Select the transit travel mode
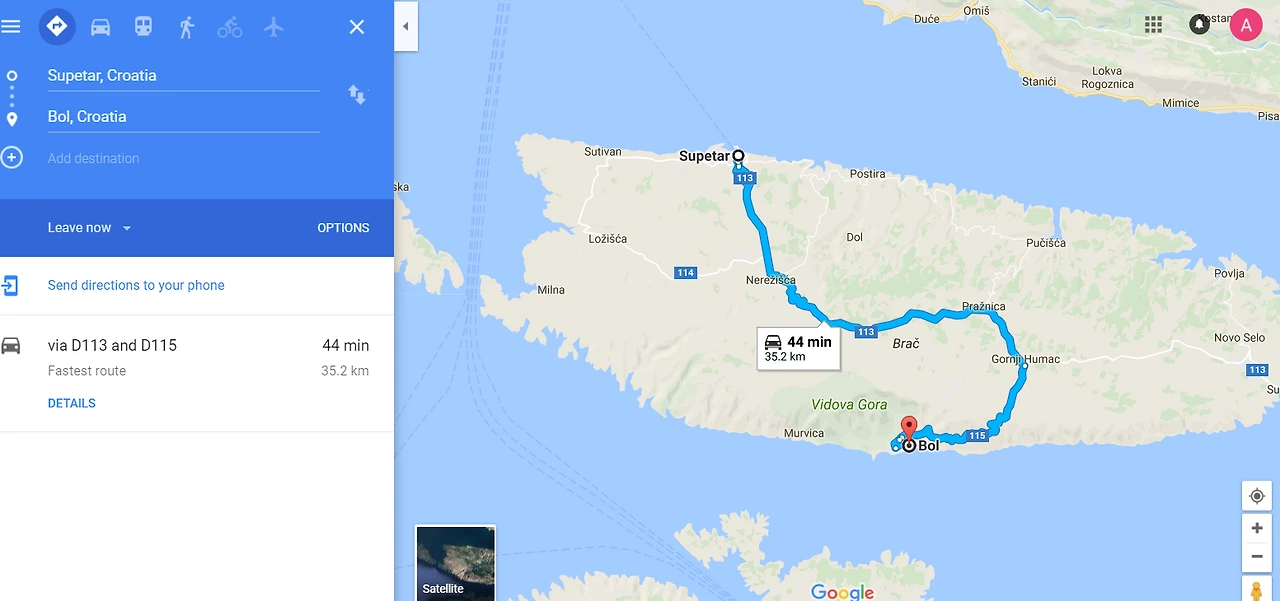The image size is (1280, 601). pos(143,27)
